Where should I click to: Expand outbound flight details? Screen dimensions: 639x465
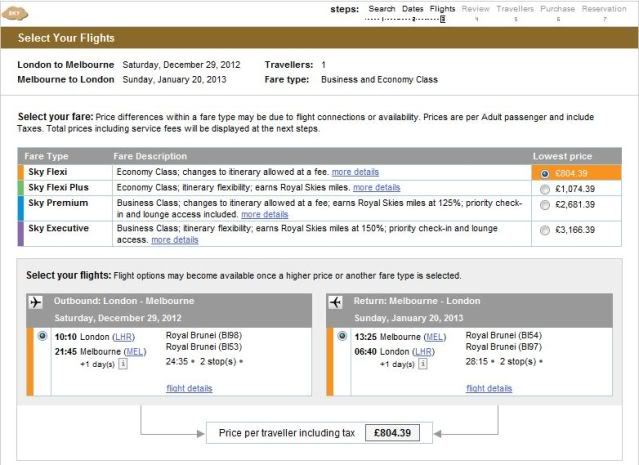(189, 388)
